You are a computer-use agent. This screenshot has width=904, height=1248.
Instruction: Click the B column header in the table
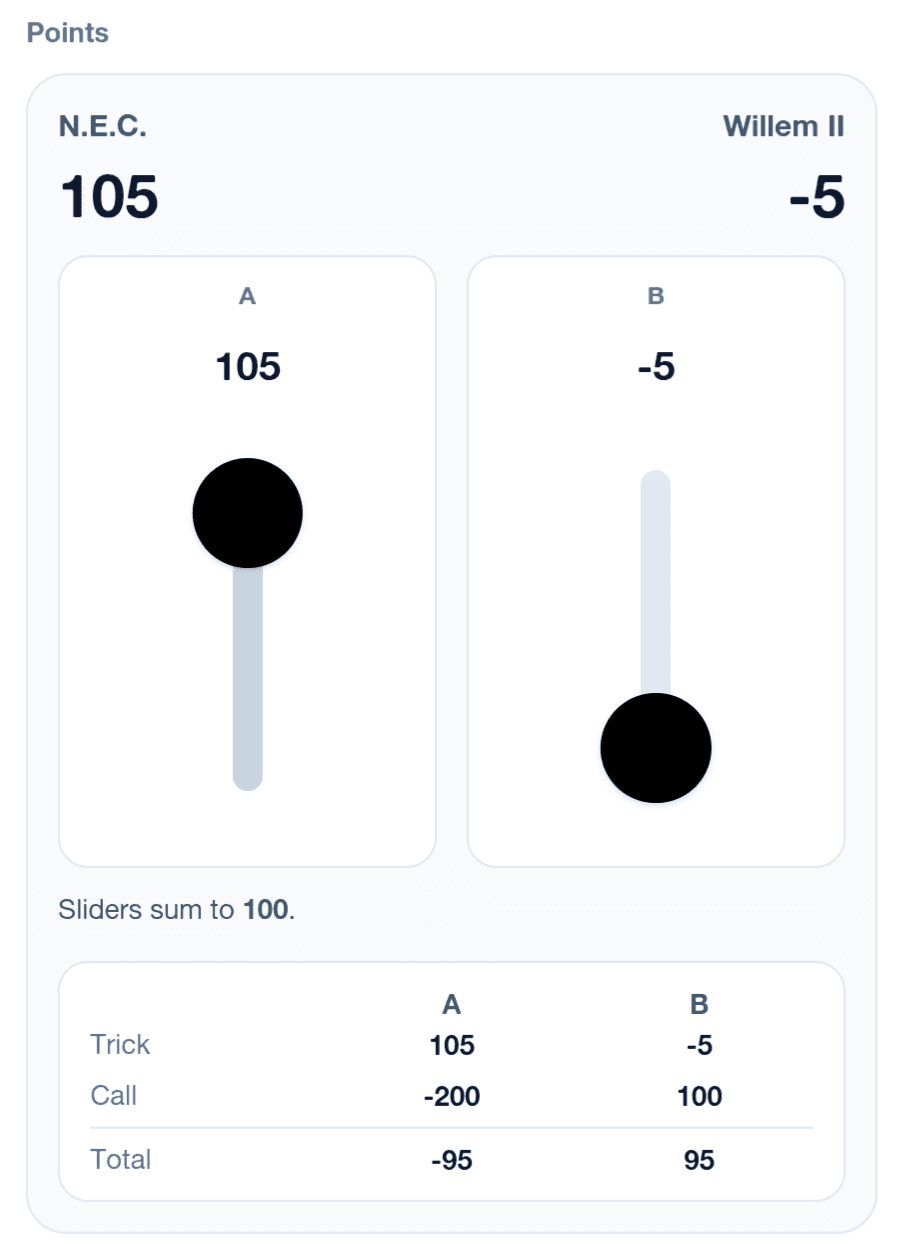[x=699, y=1005]
